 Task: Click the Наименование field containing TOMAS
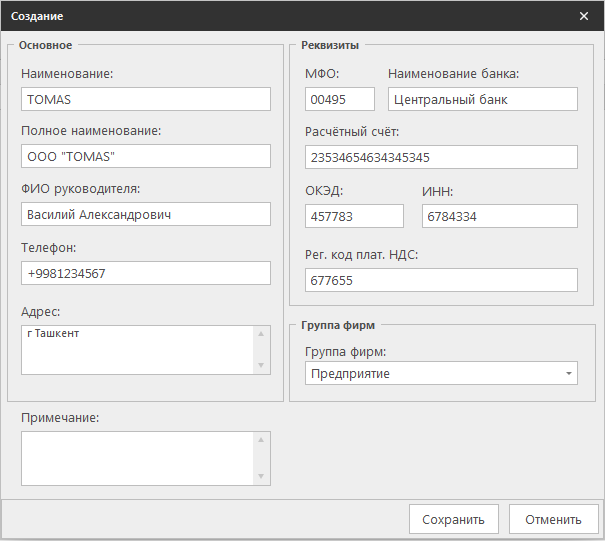(145, 99)
